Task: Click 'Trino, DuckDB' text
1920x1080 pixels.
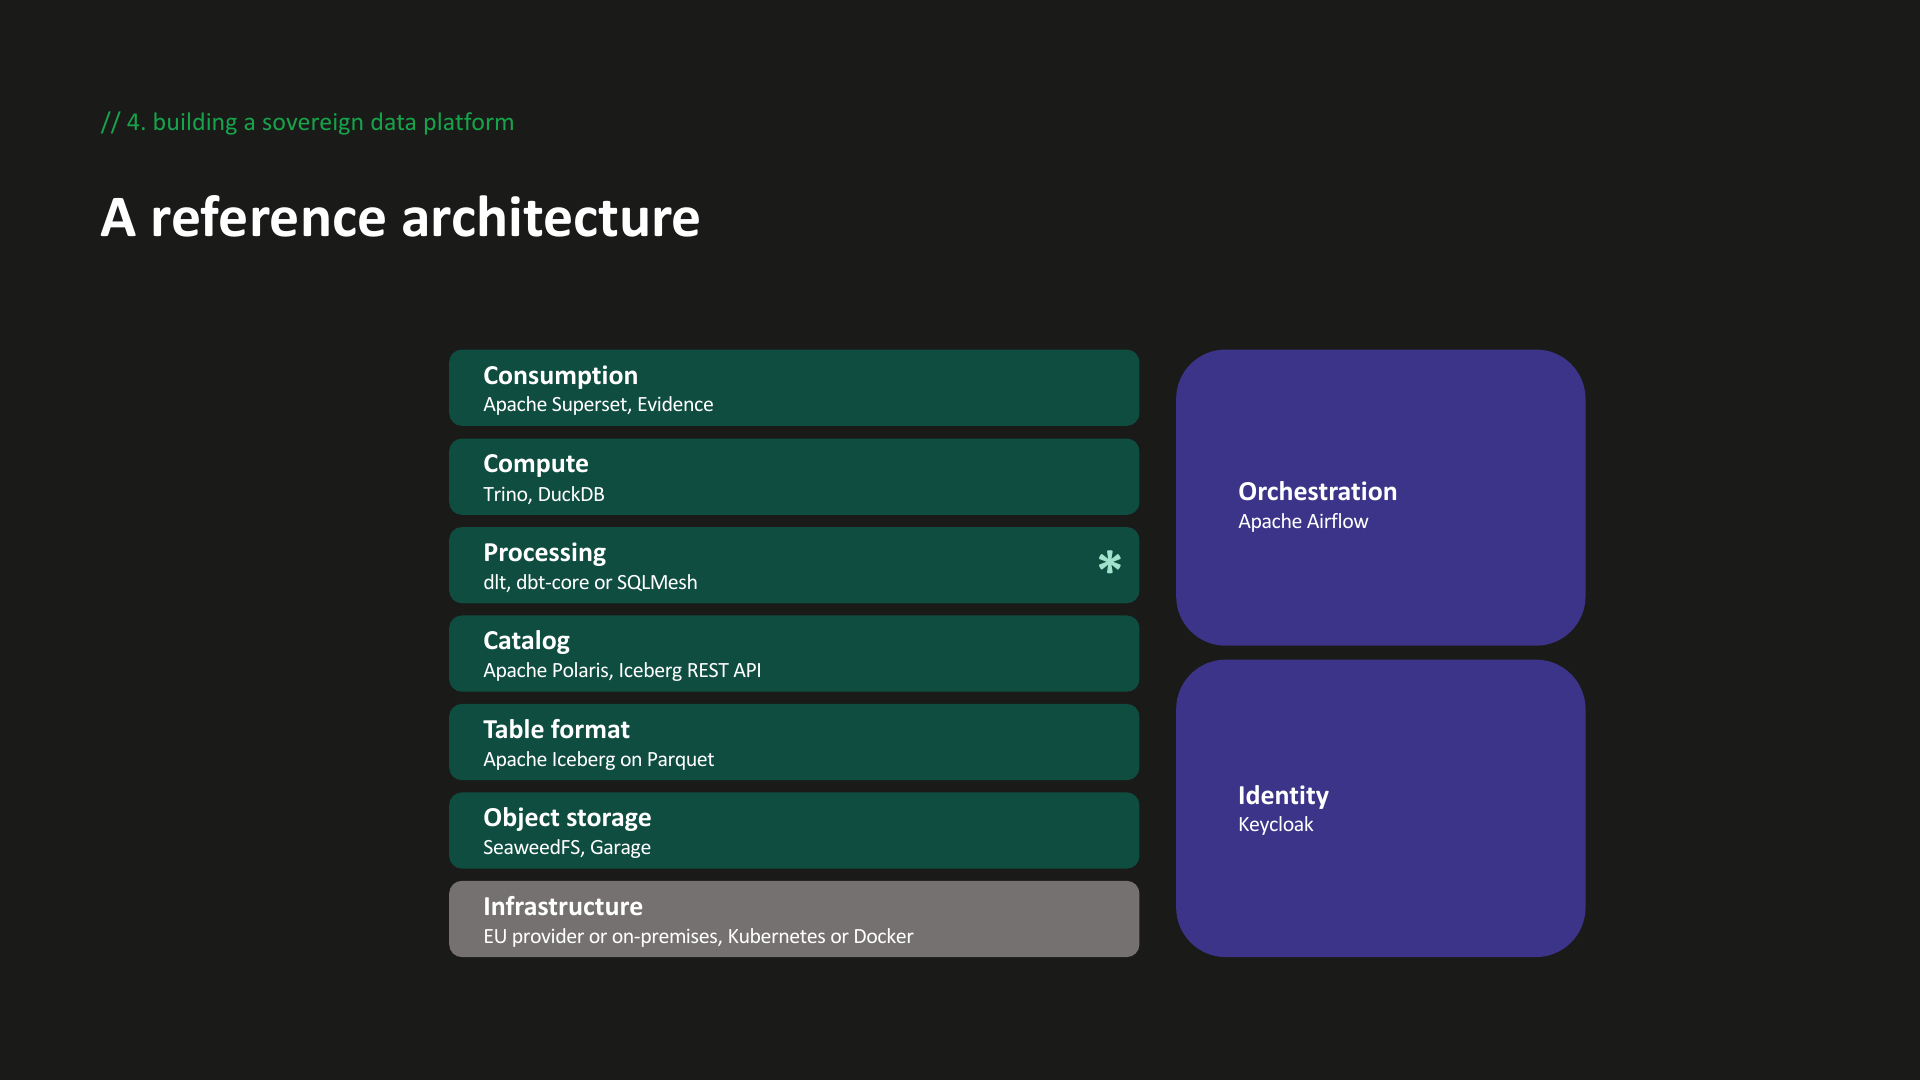Action: click(543, 494)
